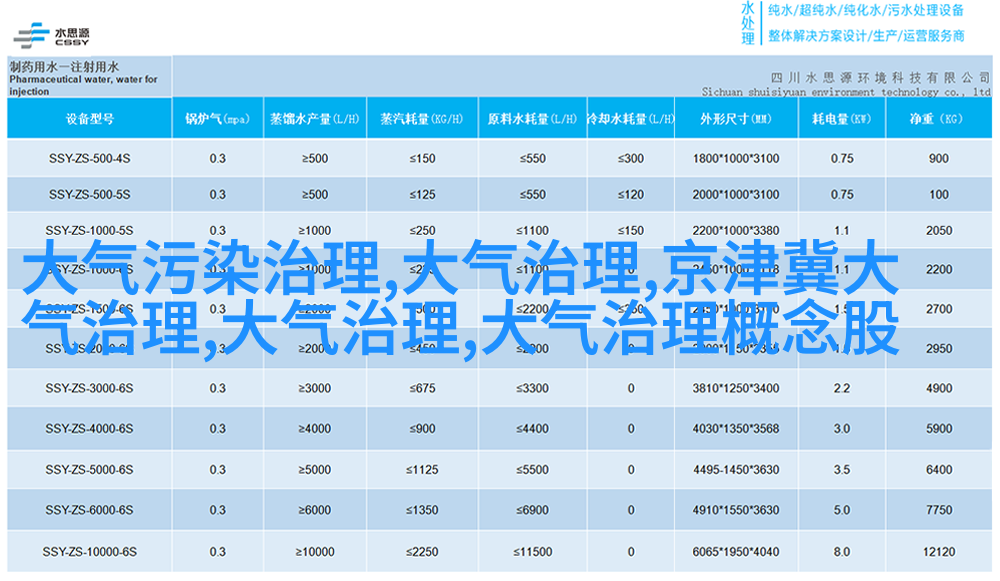The height and width of the screenshot is (581, 1000).
Task: Click the ≥4000 distilled water output cell
Action: pyautogui.click(x=315, y=429)
